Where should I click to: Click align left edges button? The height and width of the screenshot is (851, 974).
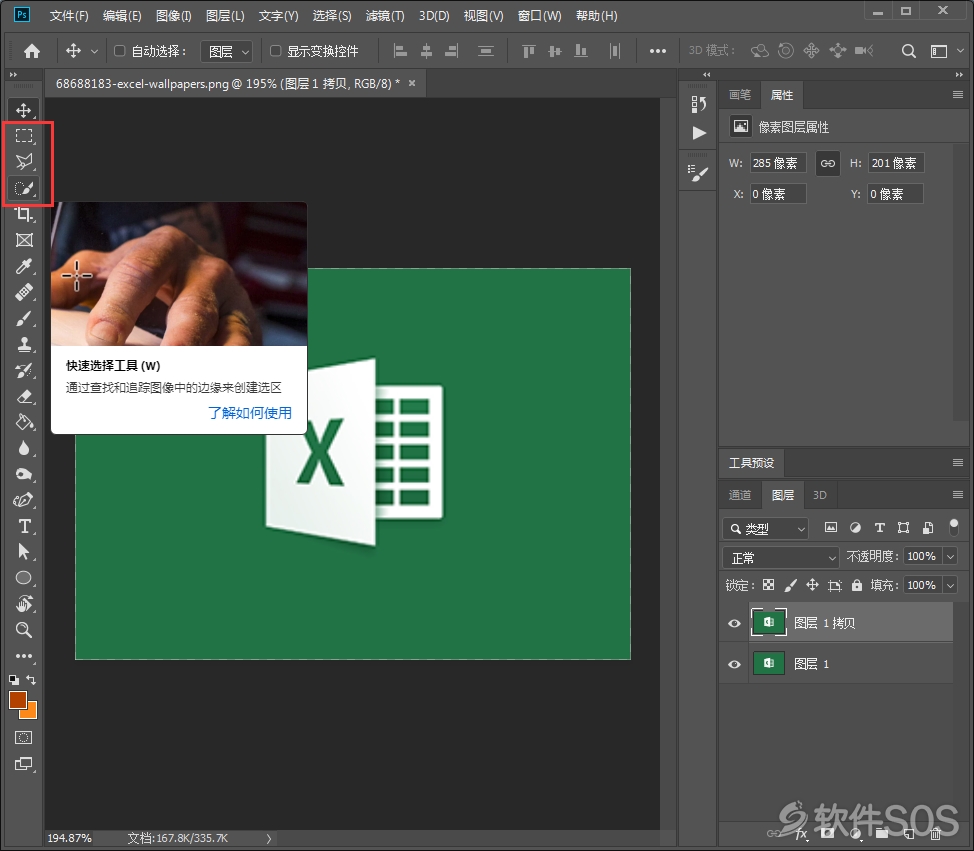(401, 51)
